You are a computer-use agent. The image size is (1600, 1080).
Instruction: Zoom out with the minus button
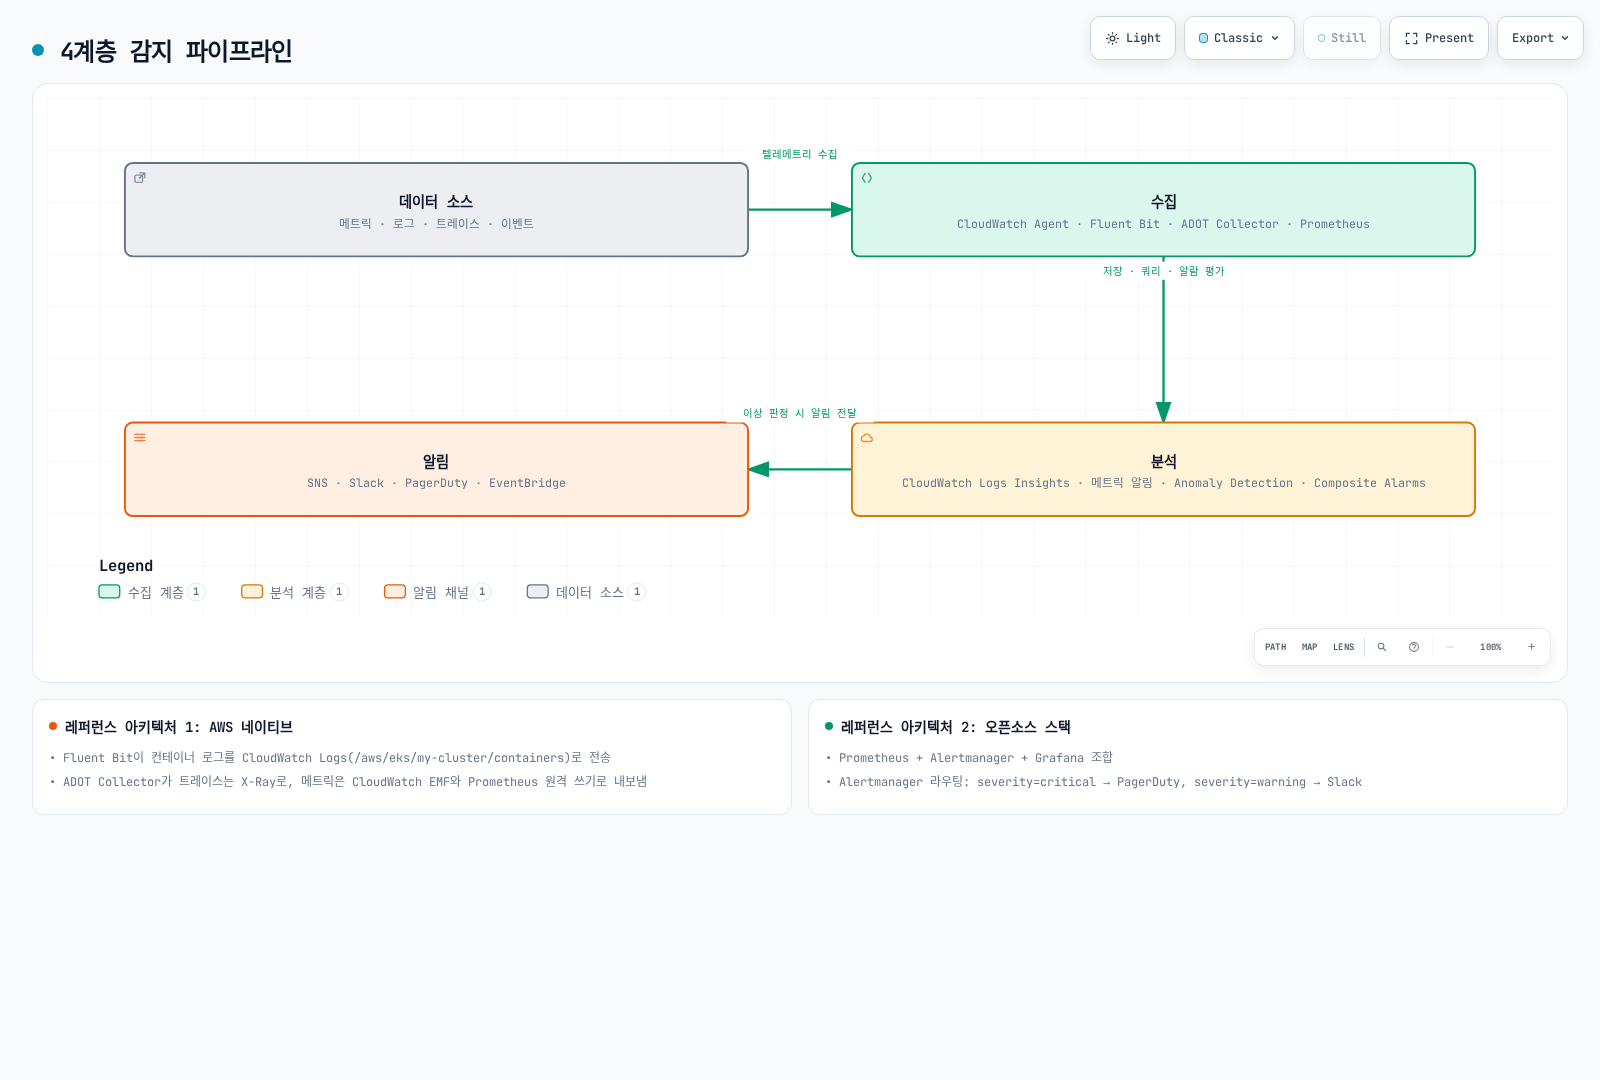point(1450,647)
